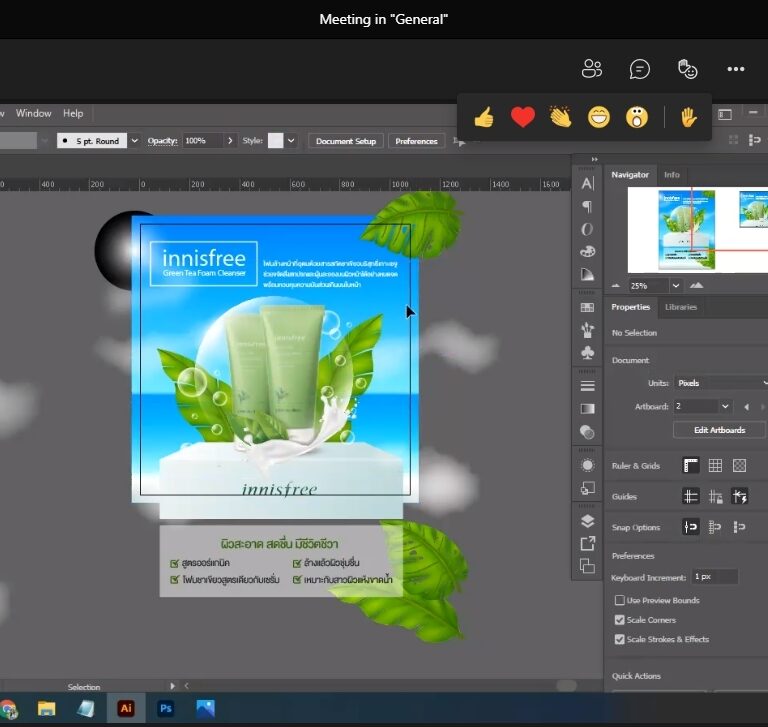Enable Use Preview Bounds checkbox

click(620, 600)
